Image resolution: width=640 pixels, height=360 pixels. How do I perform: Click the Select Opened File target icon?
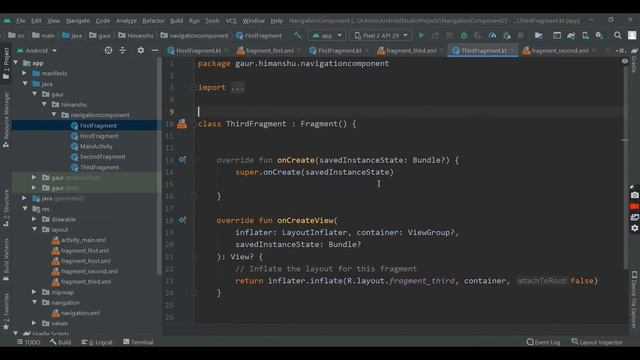[108, 50]
